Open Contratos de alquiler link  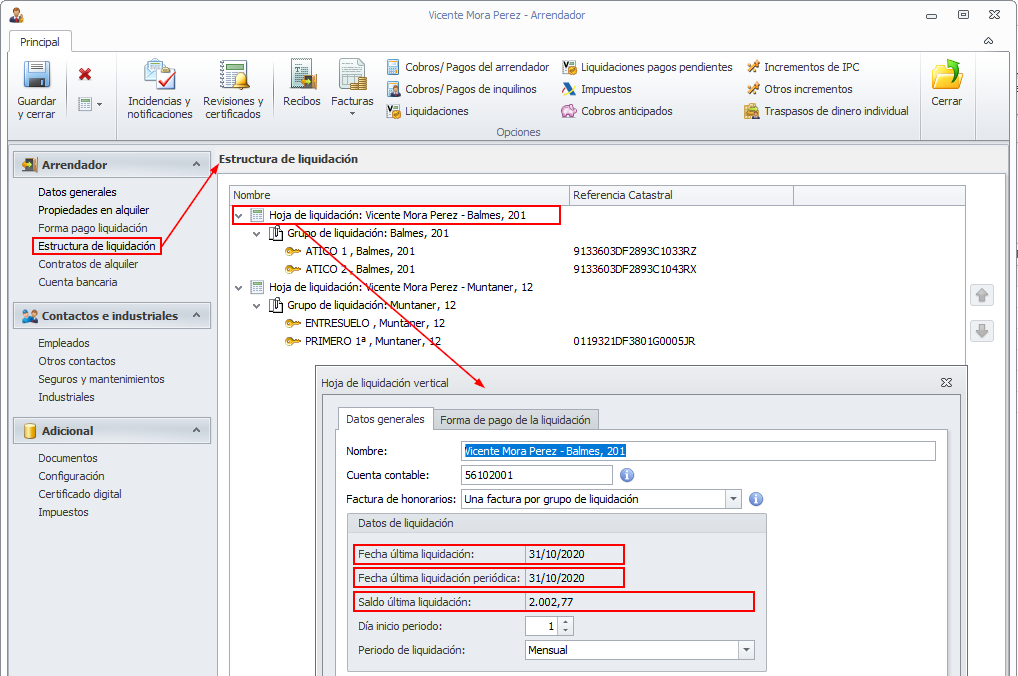(88, 264)
